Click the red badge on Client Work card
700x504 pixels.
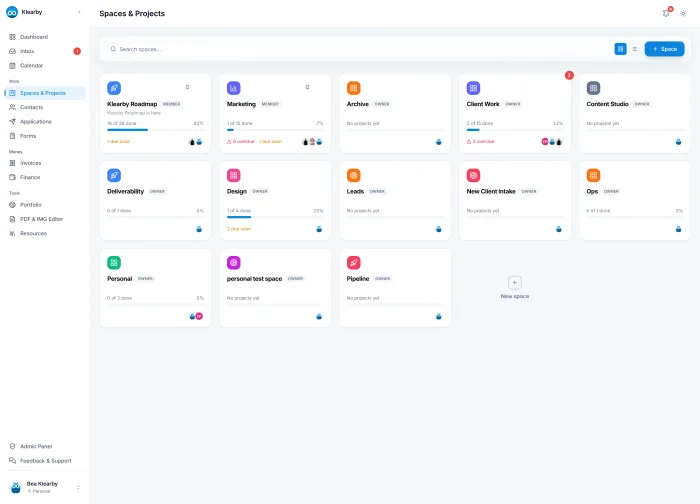(x=569, y=75)
